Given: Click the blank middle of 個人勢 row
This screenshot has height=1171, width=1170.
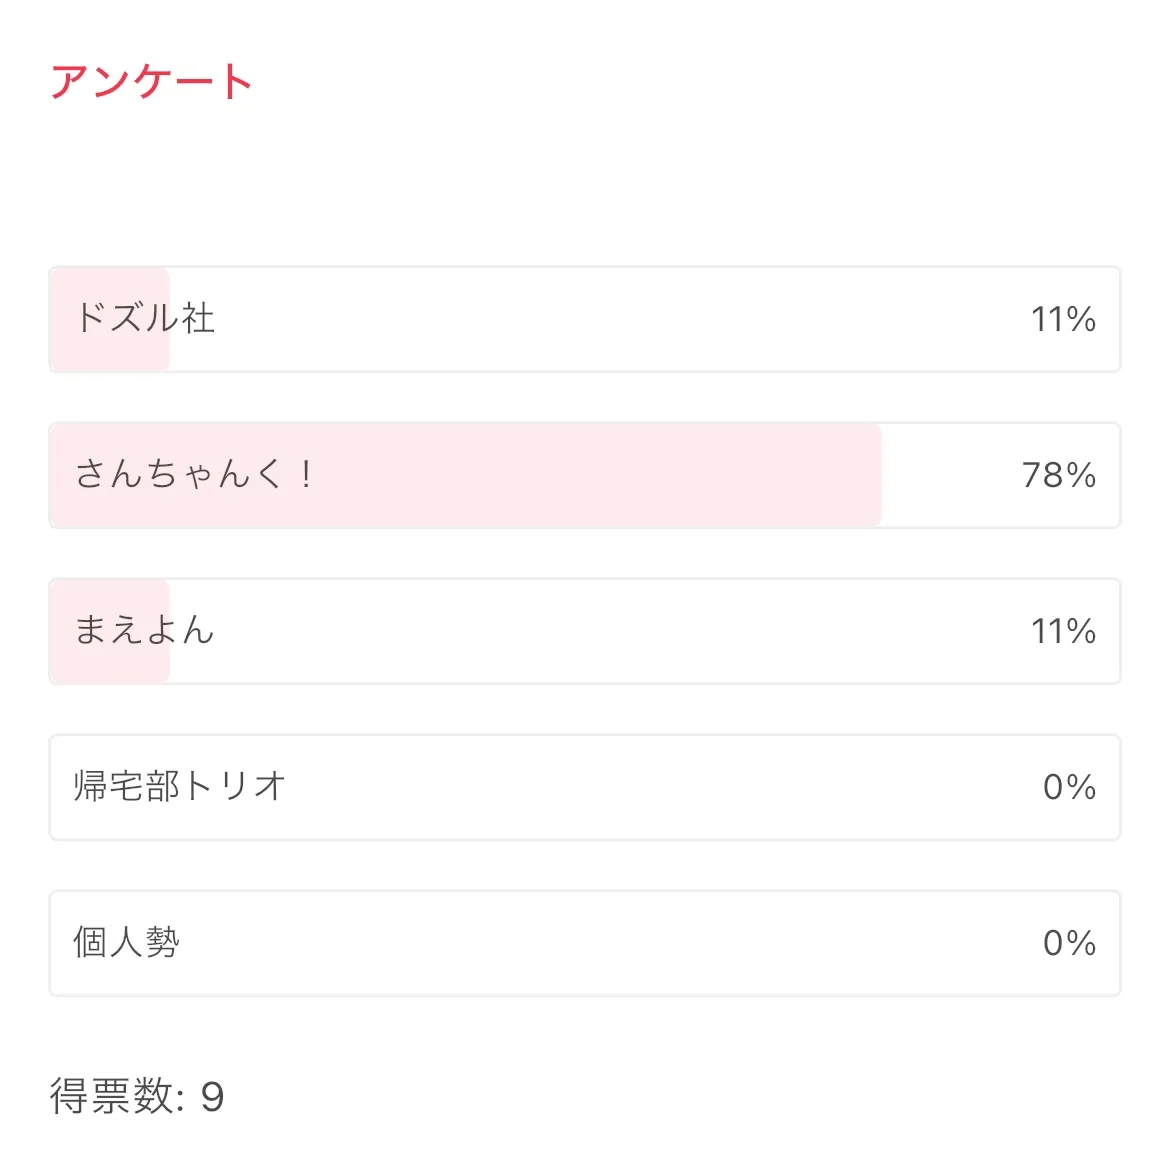Looking at the screenshot, I should point(600,944).
